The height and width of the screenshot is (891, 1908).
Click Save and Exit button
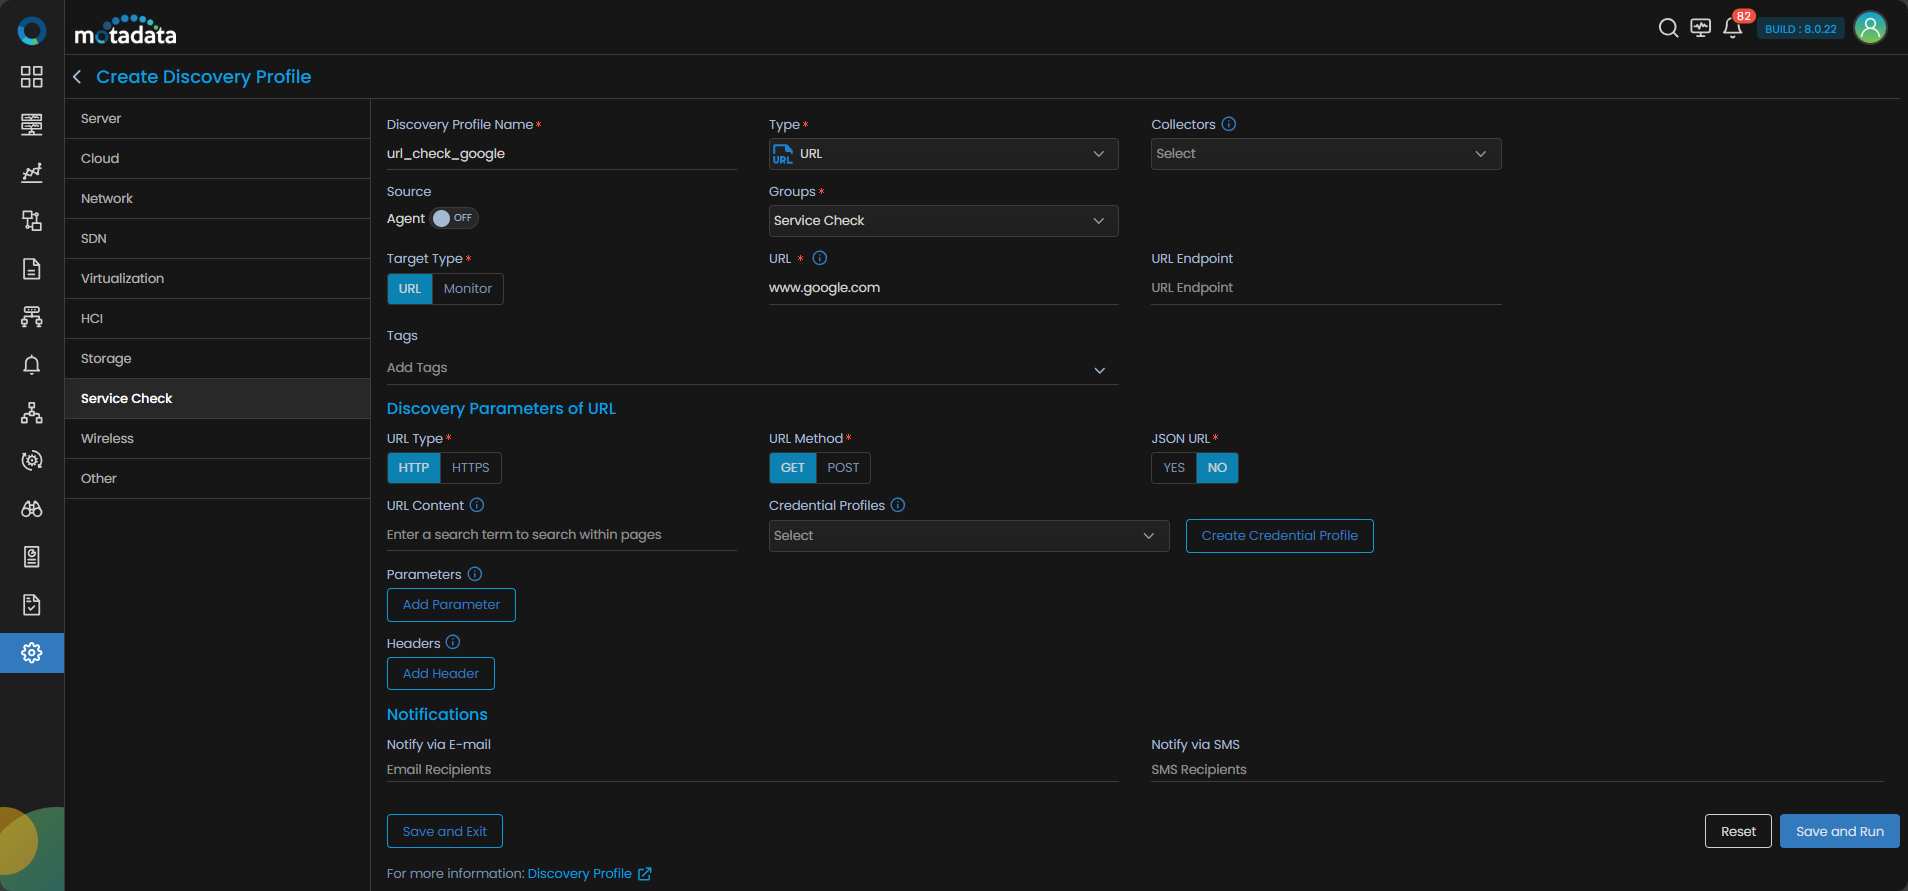(x=444, y=832)
